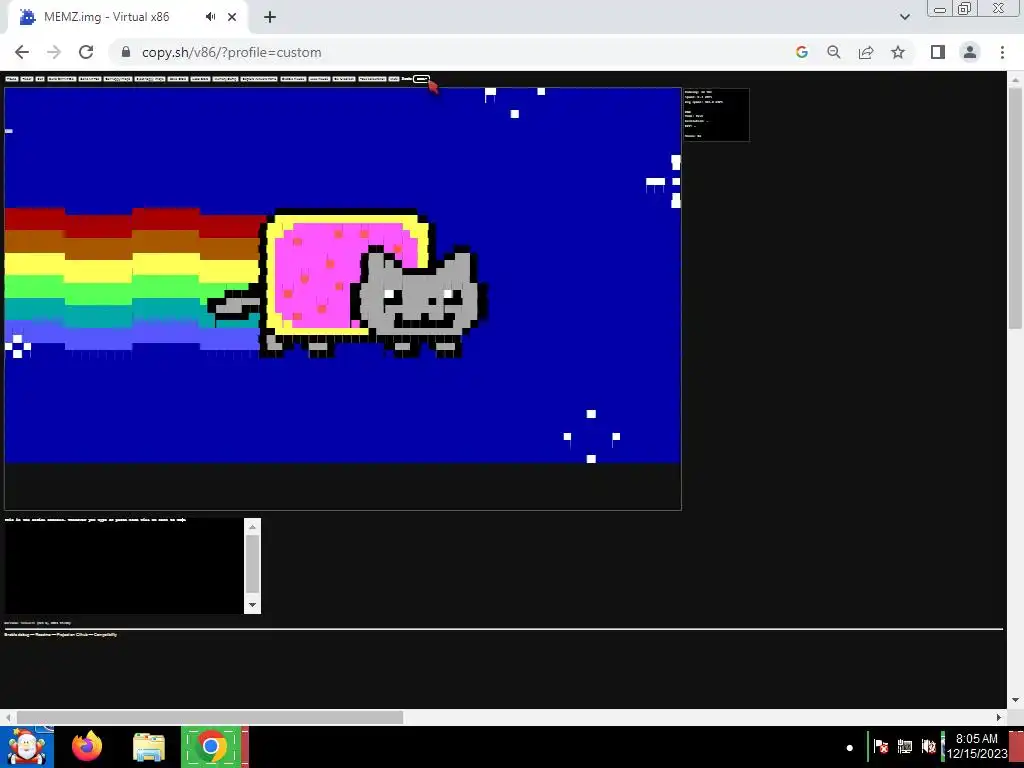Click the Google icon in the address bar
The image size is (1024, 768).
tap(802, 52)
